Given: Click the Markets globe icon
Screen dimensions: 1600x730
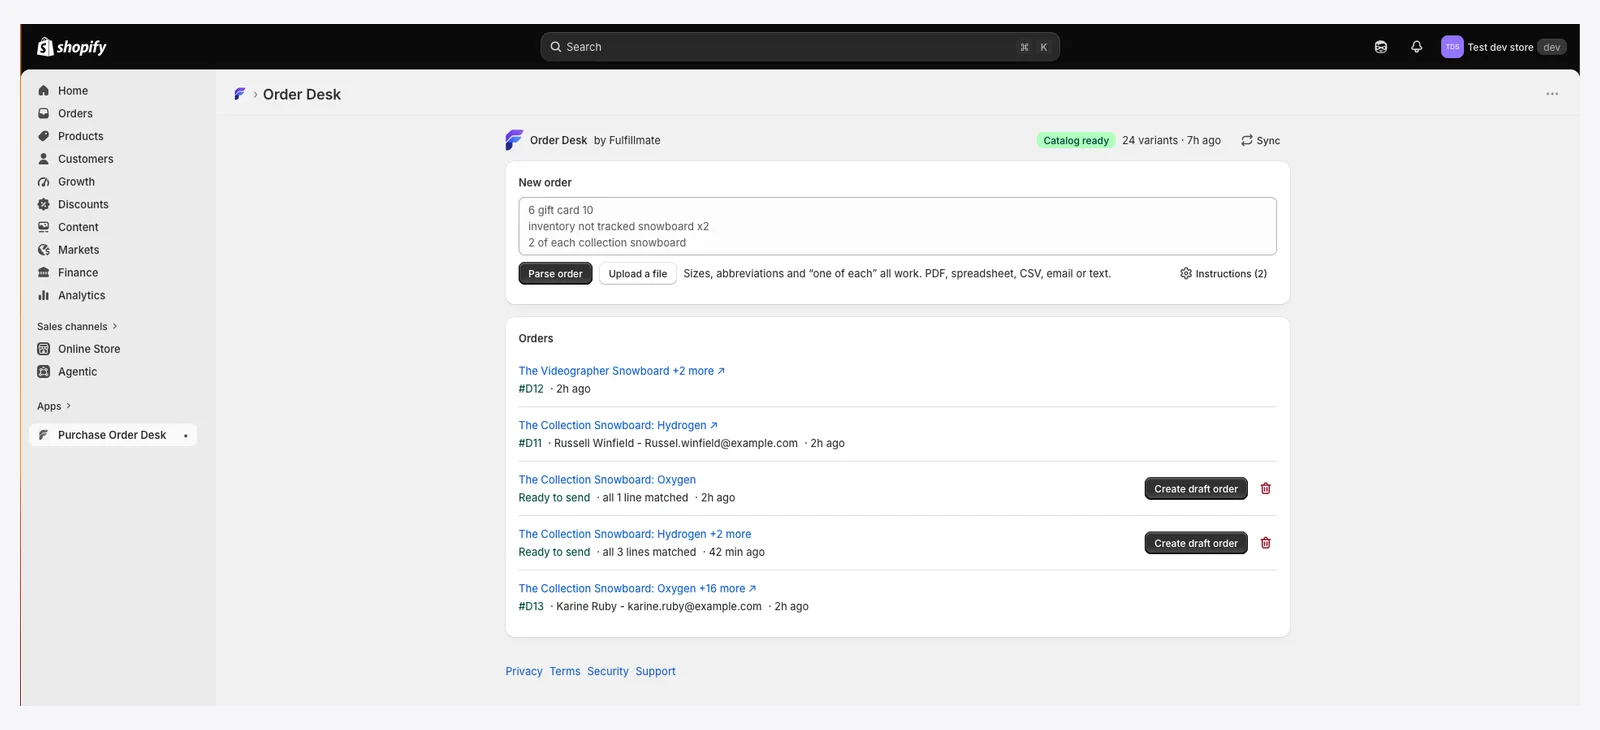Looking at the screenshot, I should tap(43, 250).
